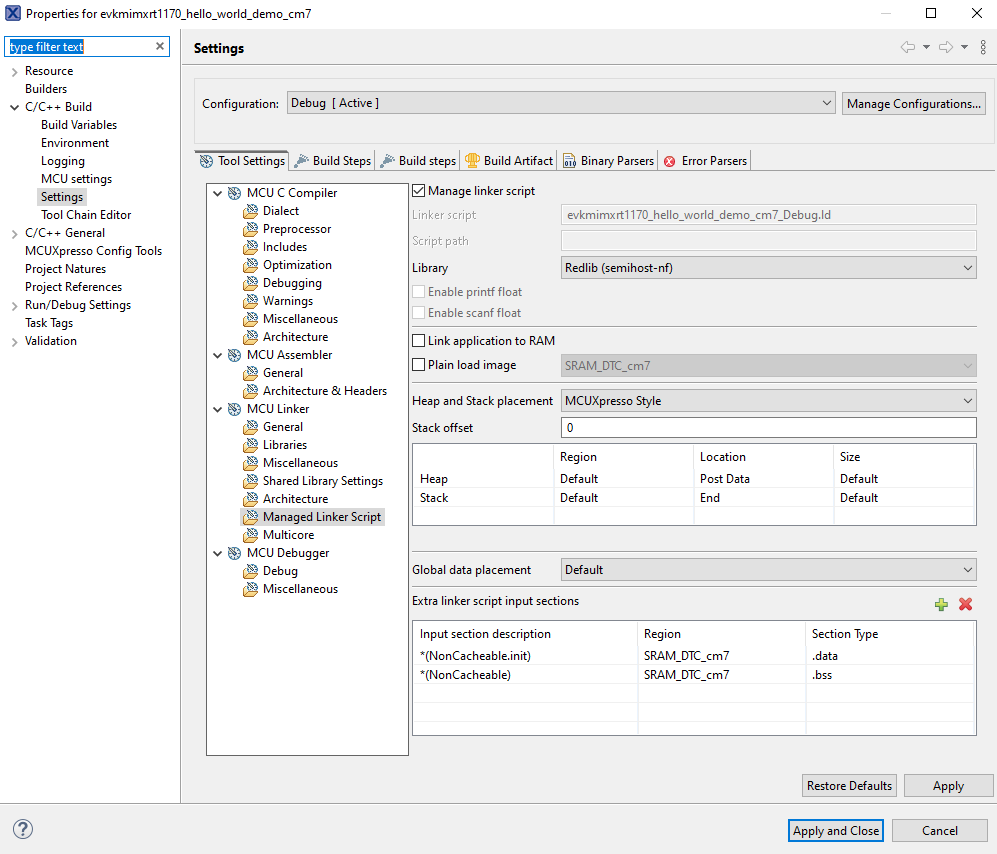Enable Link application to RAM
Viewport: 997px width, 854px height.
417,340
